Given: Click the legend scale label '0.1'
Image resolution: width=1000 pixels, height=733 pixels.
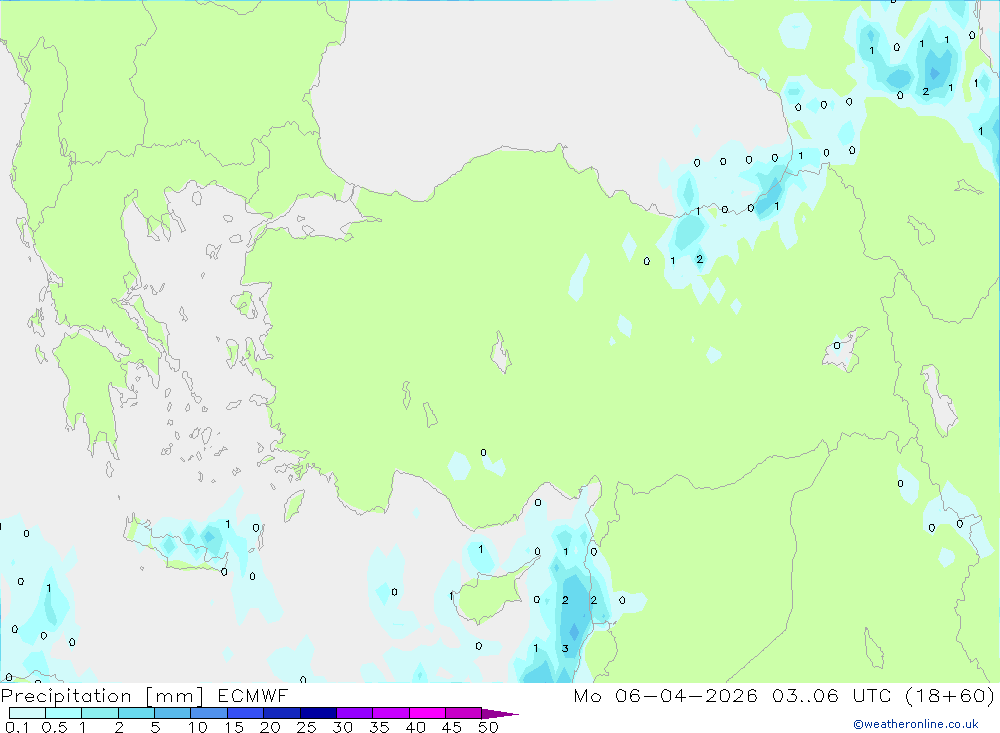Looking at the screenshot, I should [x=17, y=727].
